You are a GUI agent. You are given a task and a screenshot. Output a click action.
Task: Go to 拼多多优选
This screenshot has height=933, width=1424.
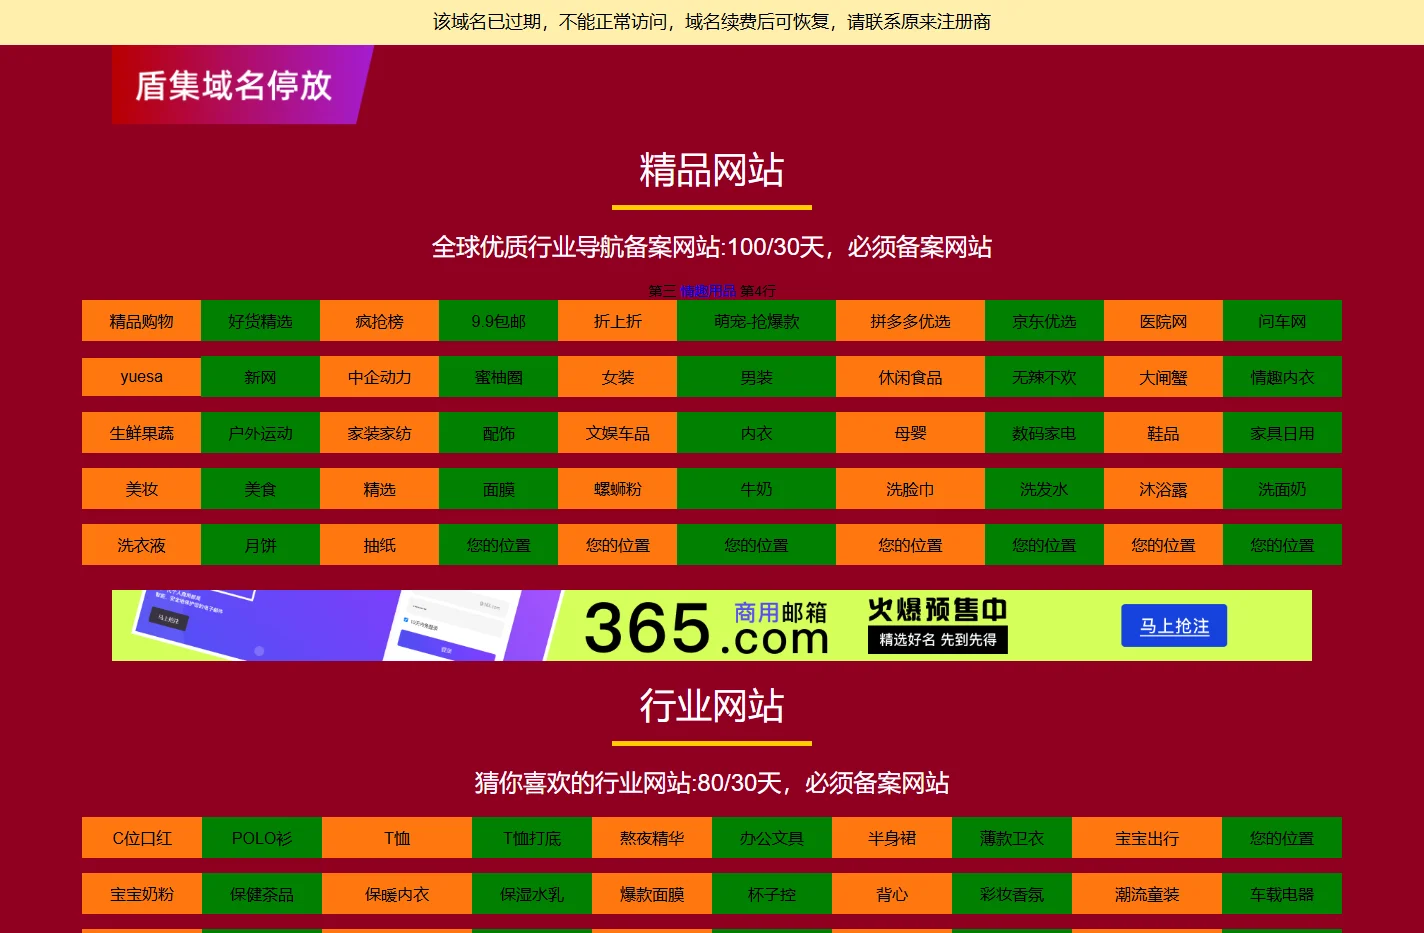pos(910,321)
